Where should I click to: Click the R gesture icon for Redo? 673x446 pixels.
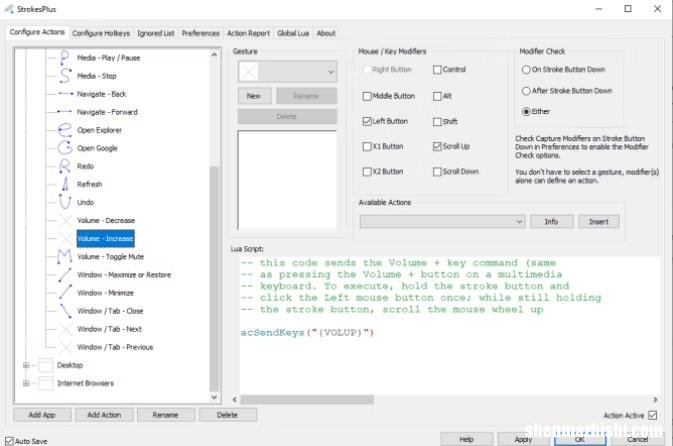pos(65,166)
